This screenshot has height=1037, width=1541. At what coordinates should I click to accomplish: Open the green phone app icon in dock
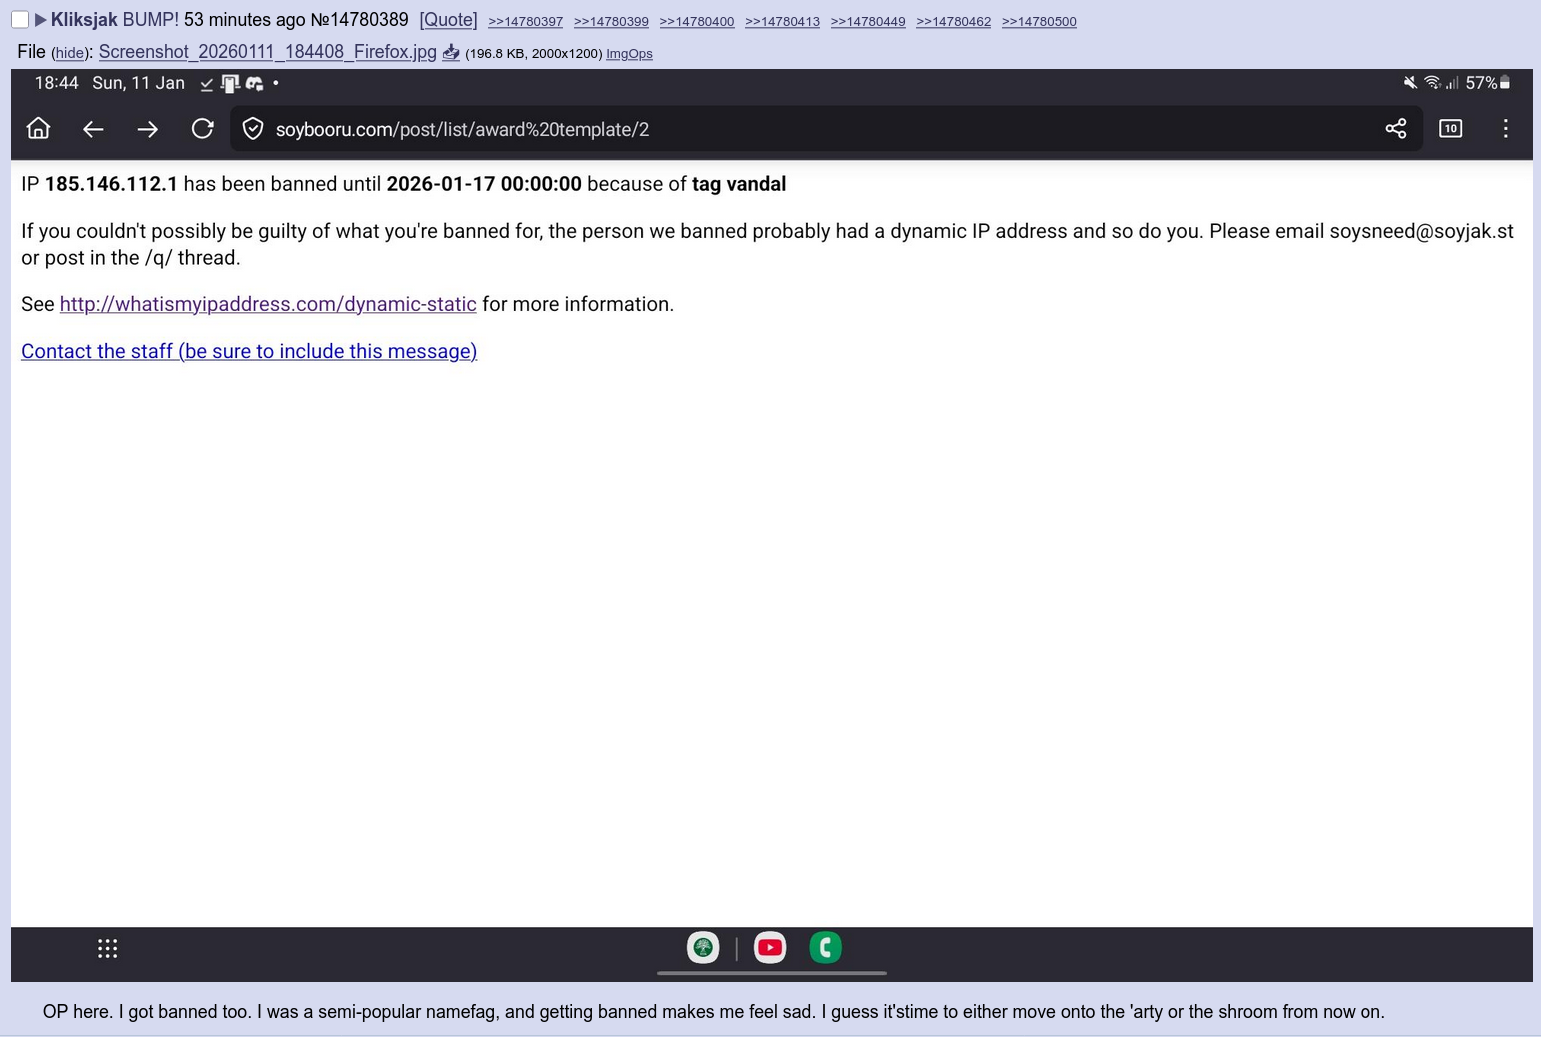click(826, 947)
